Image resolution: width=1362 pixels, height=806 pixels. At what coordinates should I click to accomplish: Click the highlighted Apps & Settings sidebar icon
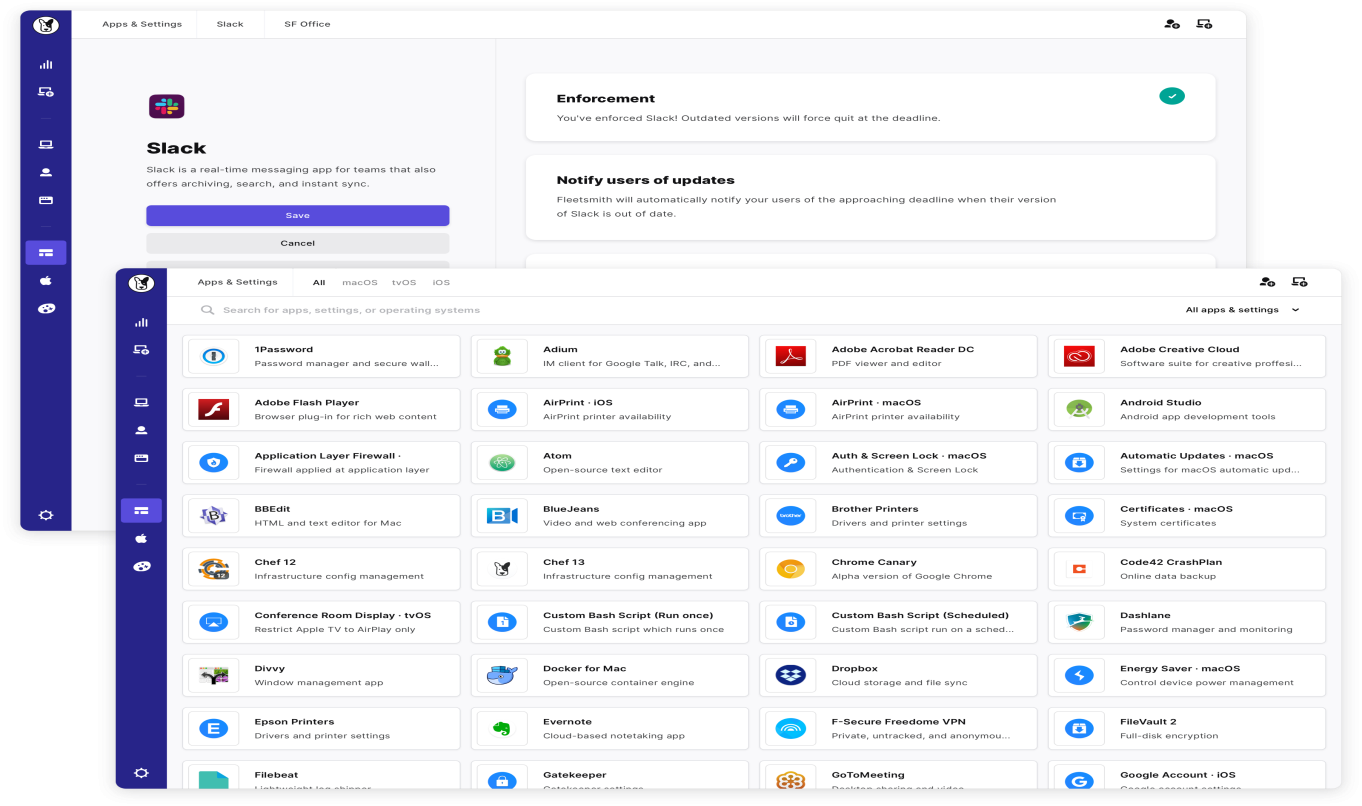(x=141, y=510)
